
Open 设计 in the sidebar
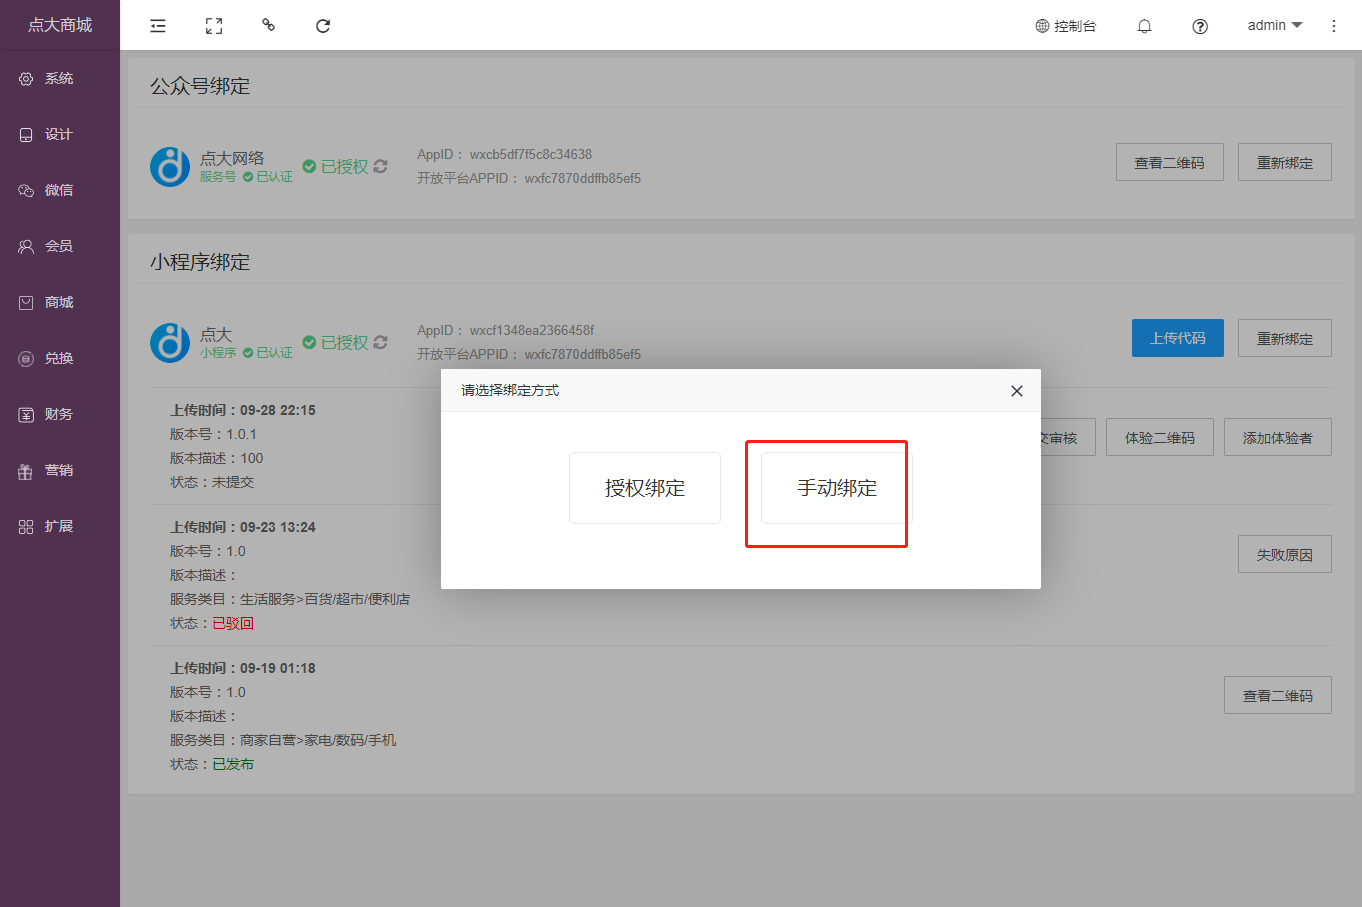(60, 134)
